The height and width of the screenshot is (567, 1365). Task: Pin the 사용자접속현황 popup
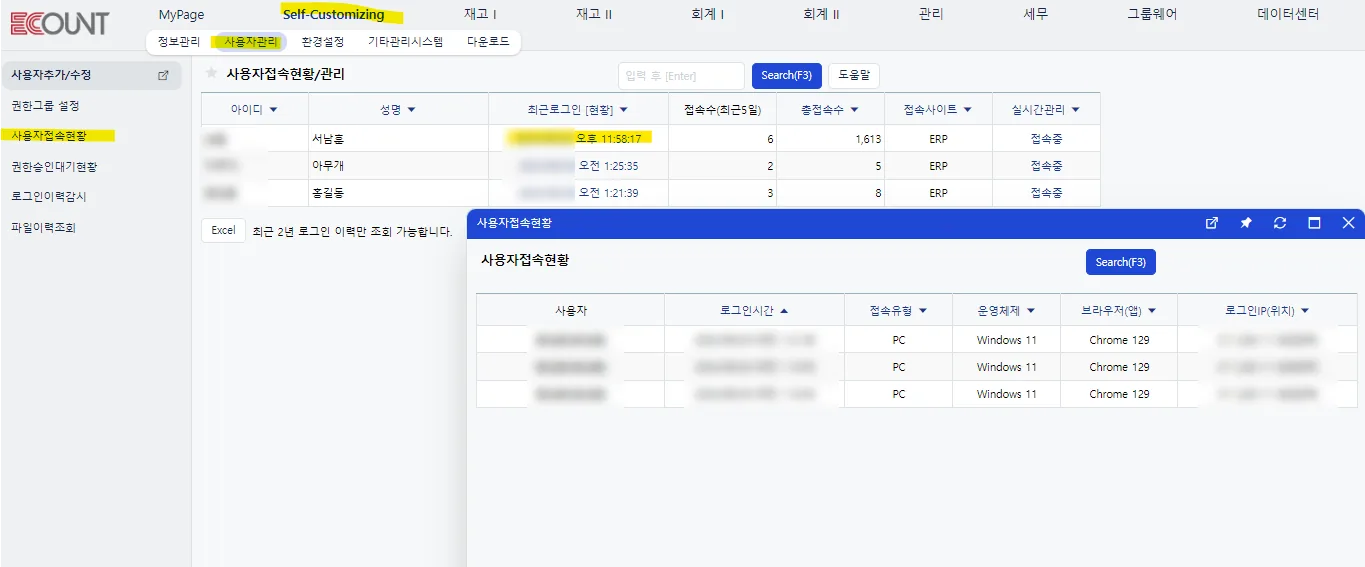(1246, 223)
